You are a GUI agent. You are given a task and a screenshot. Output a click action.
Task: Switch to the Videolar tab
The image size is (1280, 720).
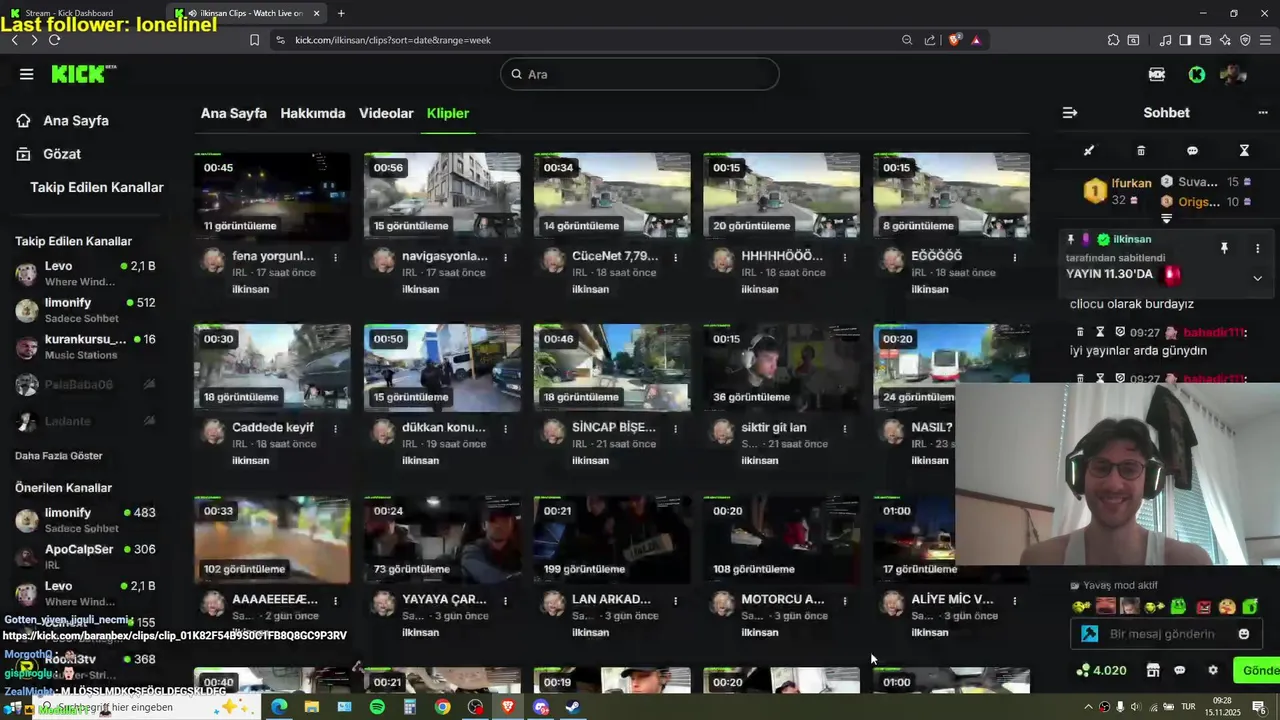pos(386,113)
